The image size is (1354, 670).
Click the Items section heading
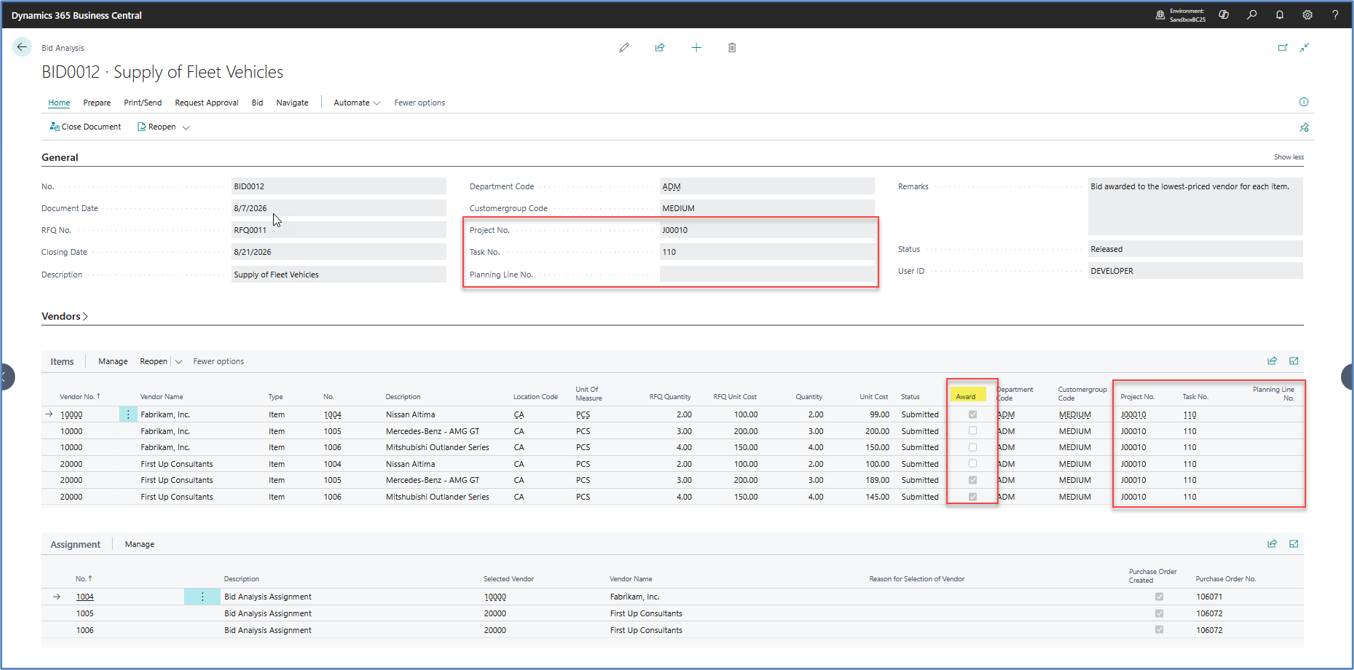pyautogui.click(x=62, y=361)
